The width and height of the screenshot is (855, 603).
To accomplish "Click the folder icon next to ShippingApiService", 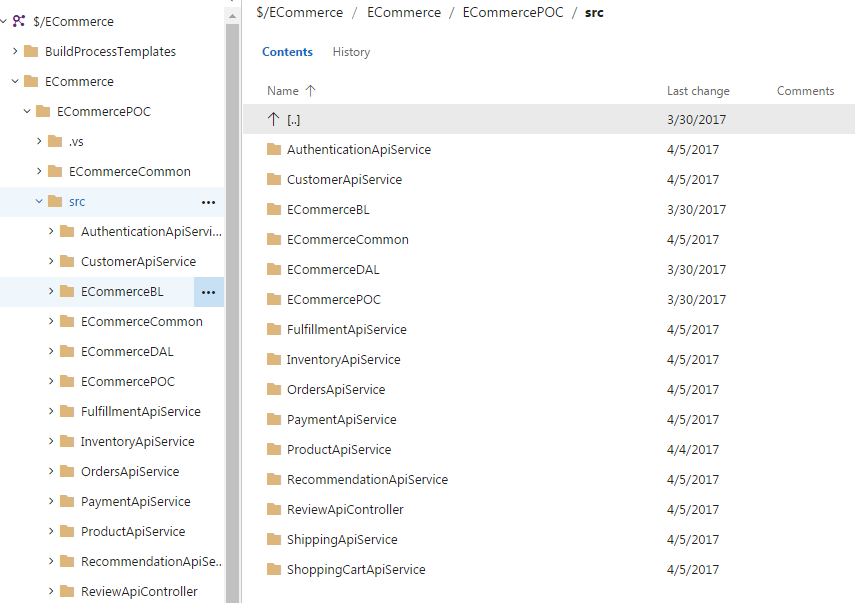I will click(x=273, y=539).
